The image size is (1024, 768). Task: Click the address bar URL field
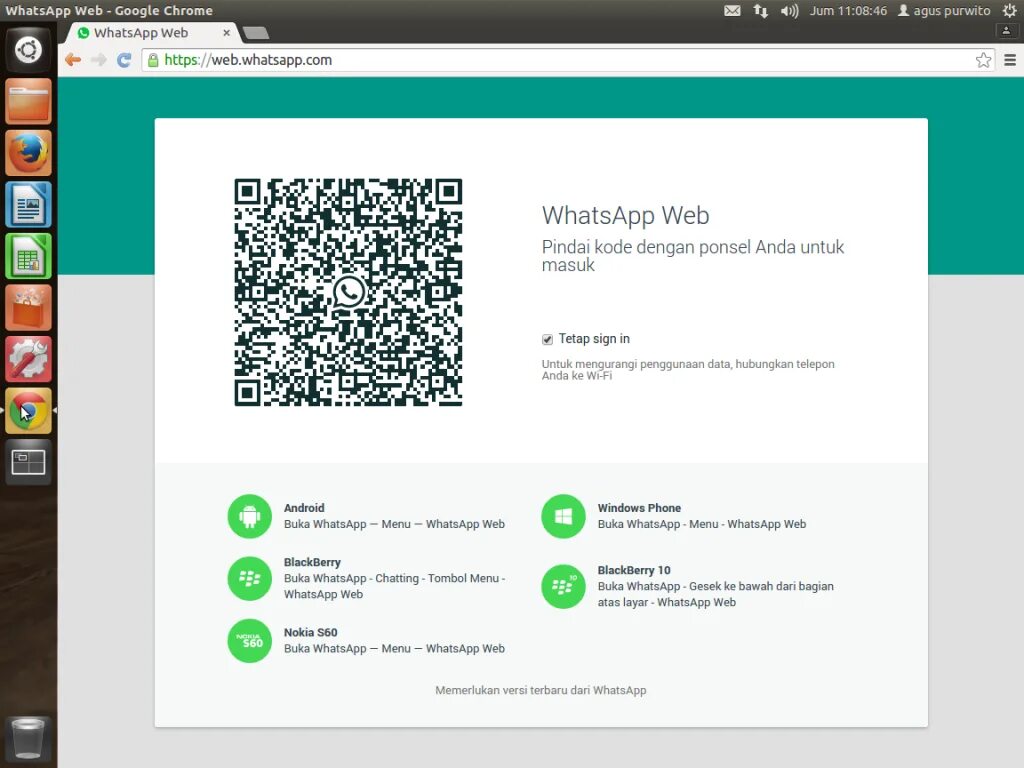(568, 60)
